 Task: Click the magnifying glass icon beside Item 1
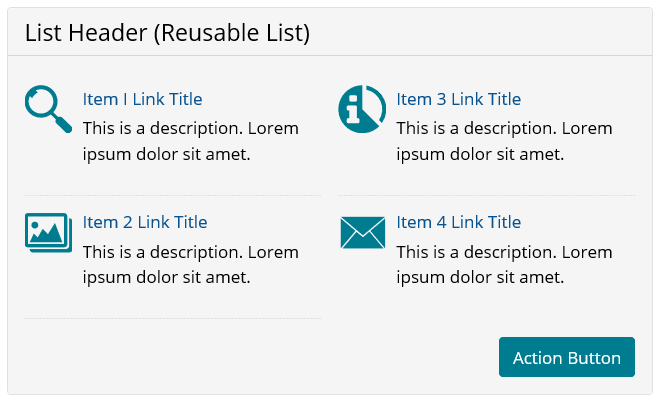pos(47,108)
